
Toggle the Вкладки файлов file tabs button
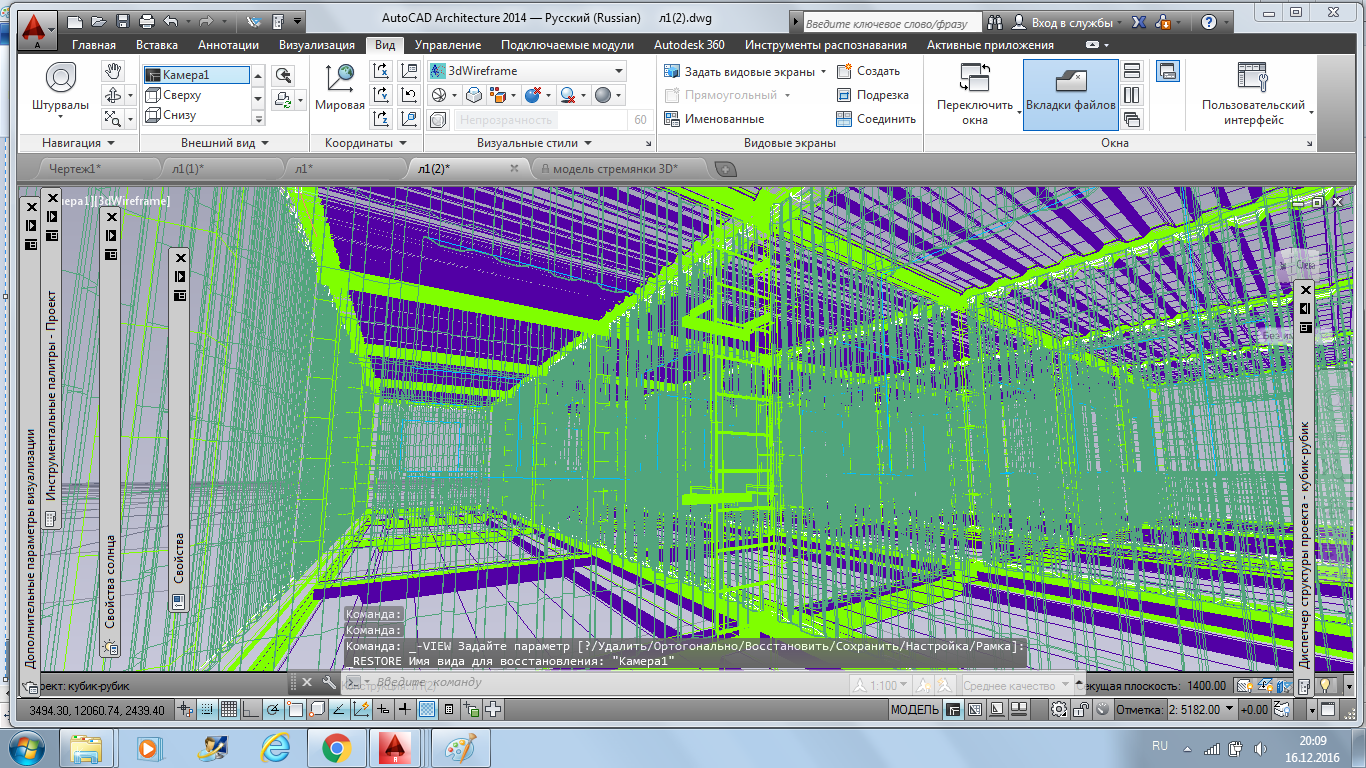coord(1070,94)
